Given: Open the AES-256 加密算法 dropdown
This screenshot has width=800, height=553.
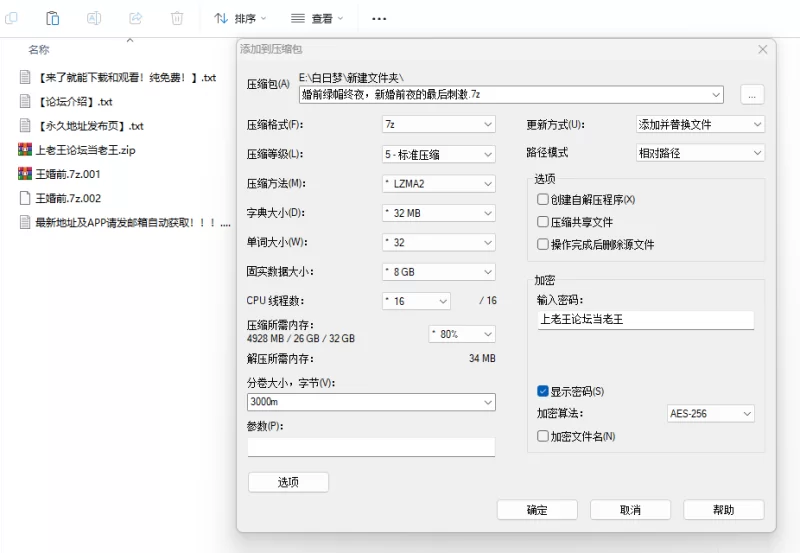Looking at the screenshot, I should 710,414.
